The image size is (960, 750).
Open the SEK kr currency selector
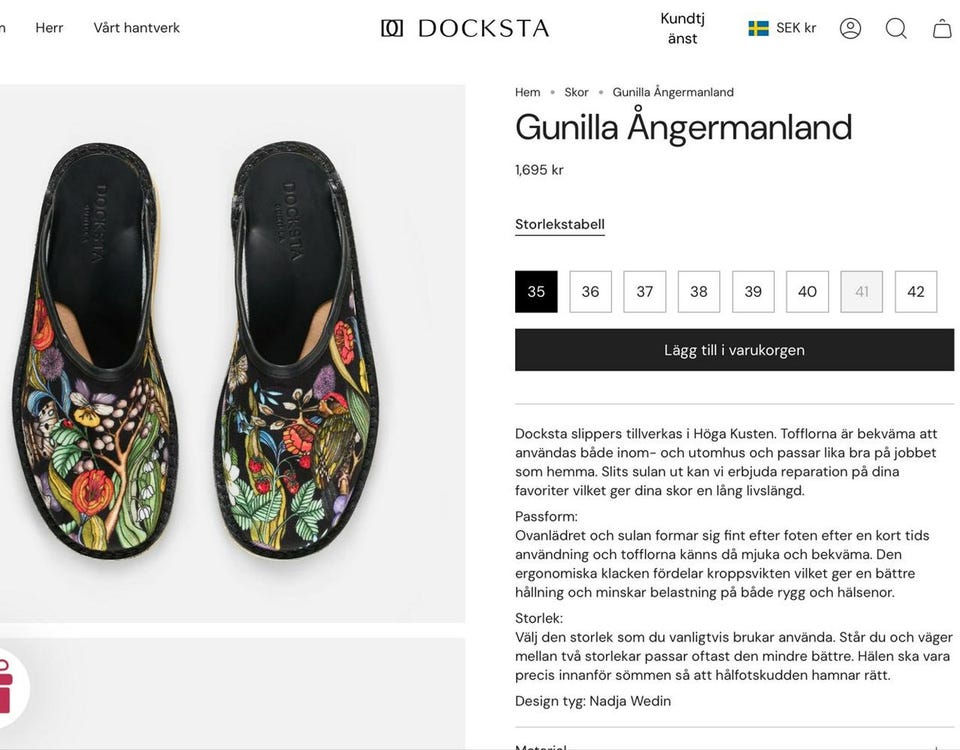tap(796, 28)
